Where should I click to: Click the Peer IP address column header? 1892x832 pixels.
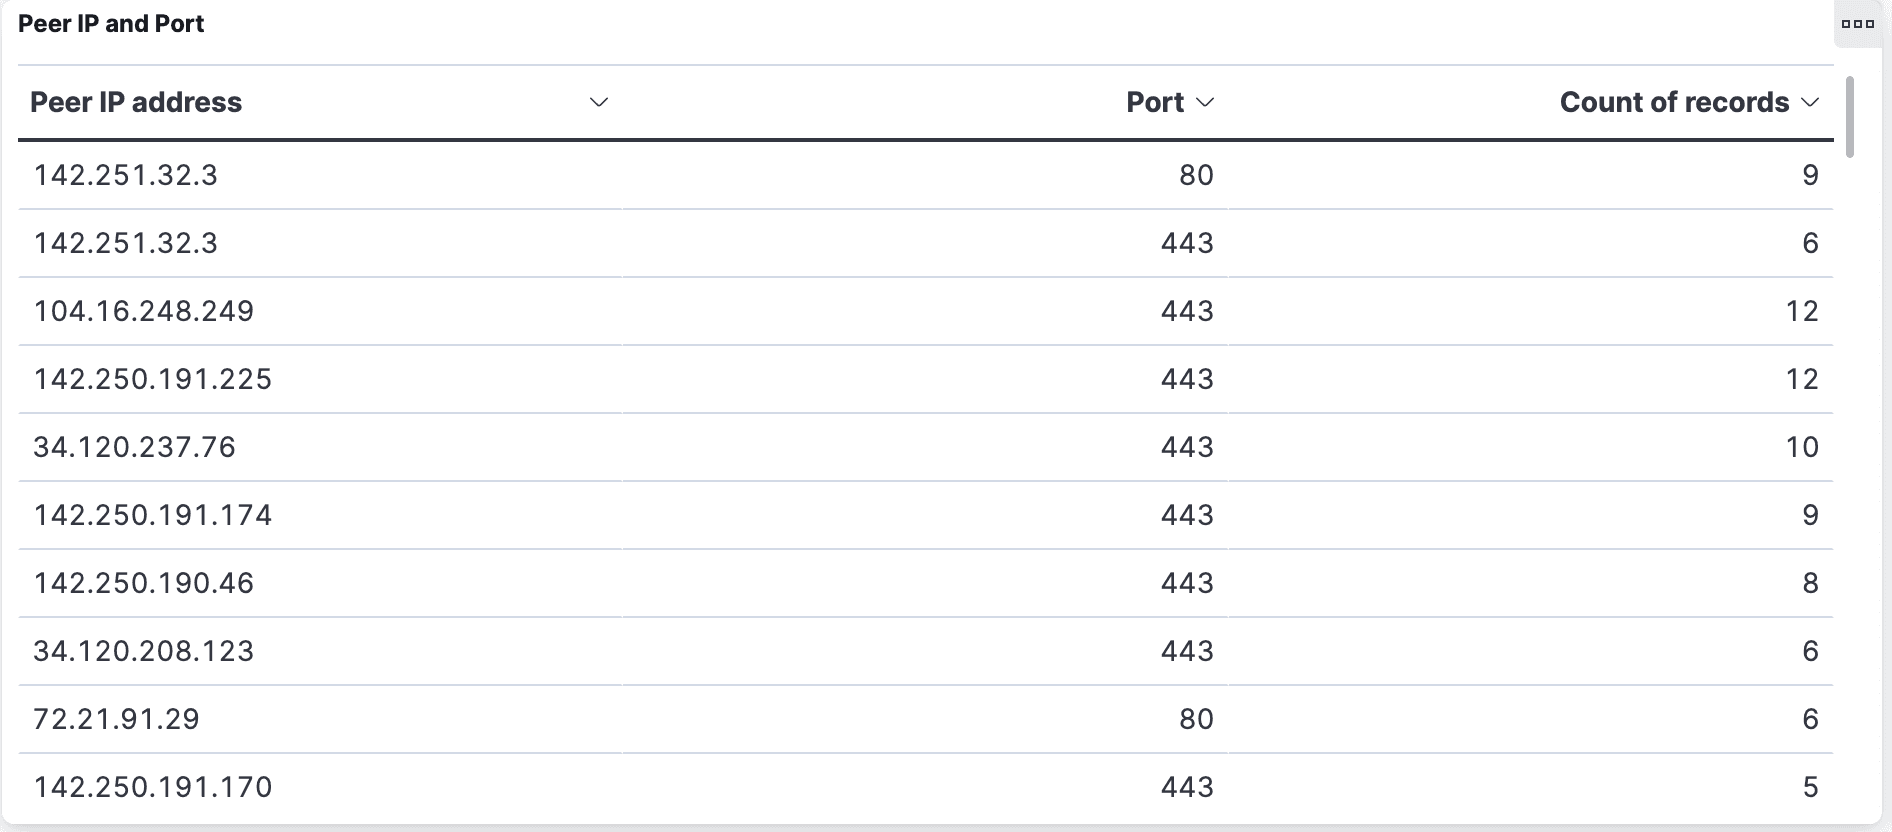click(x=136, y=102)
